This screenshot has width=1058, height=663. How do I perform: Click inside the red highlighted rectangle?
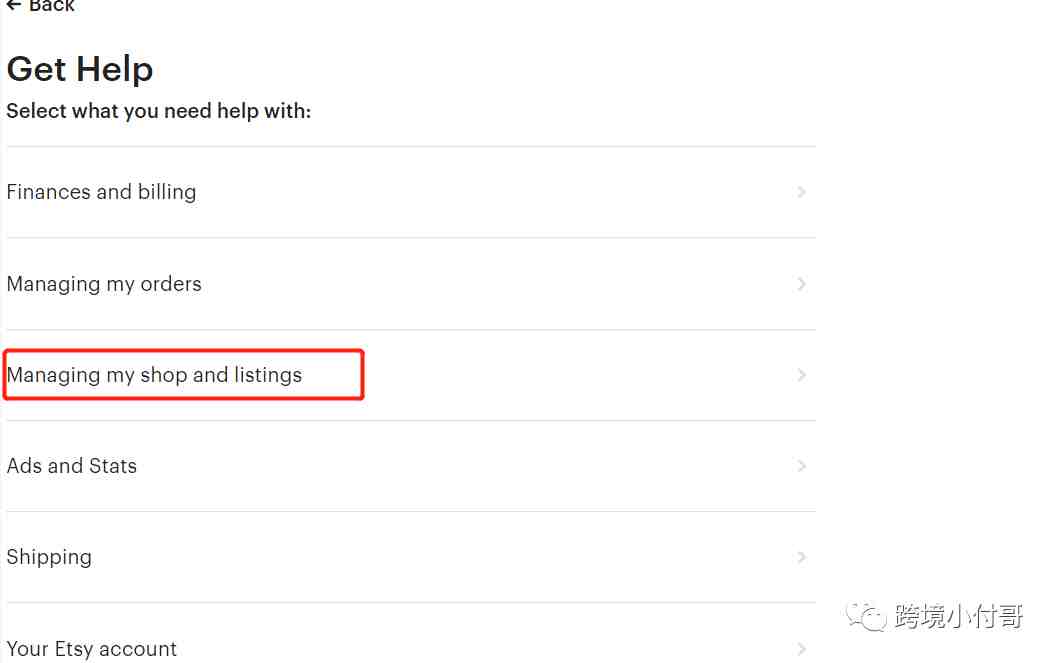point(184,375)
